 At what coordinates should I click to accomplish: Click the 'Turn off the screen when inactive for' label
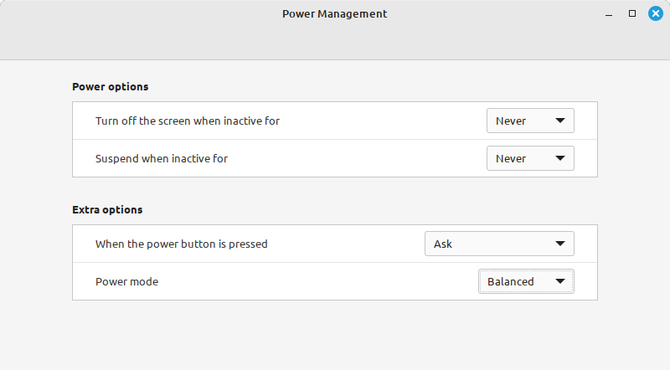pos(187,121)
